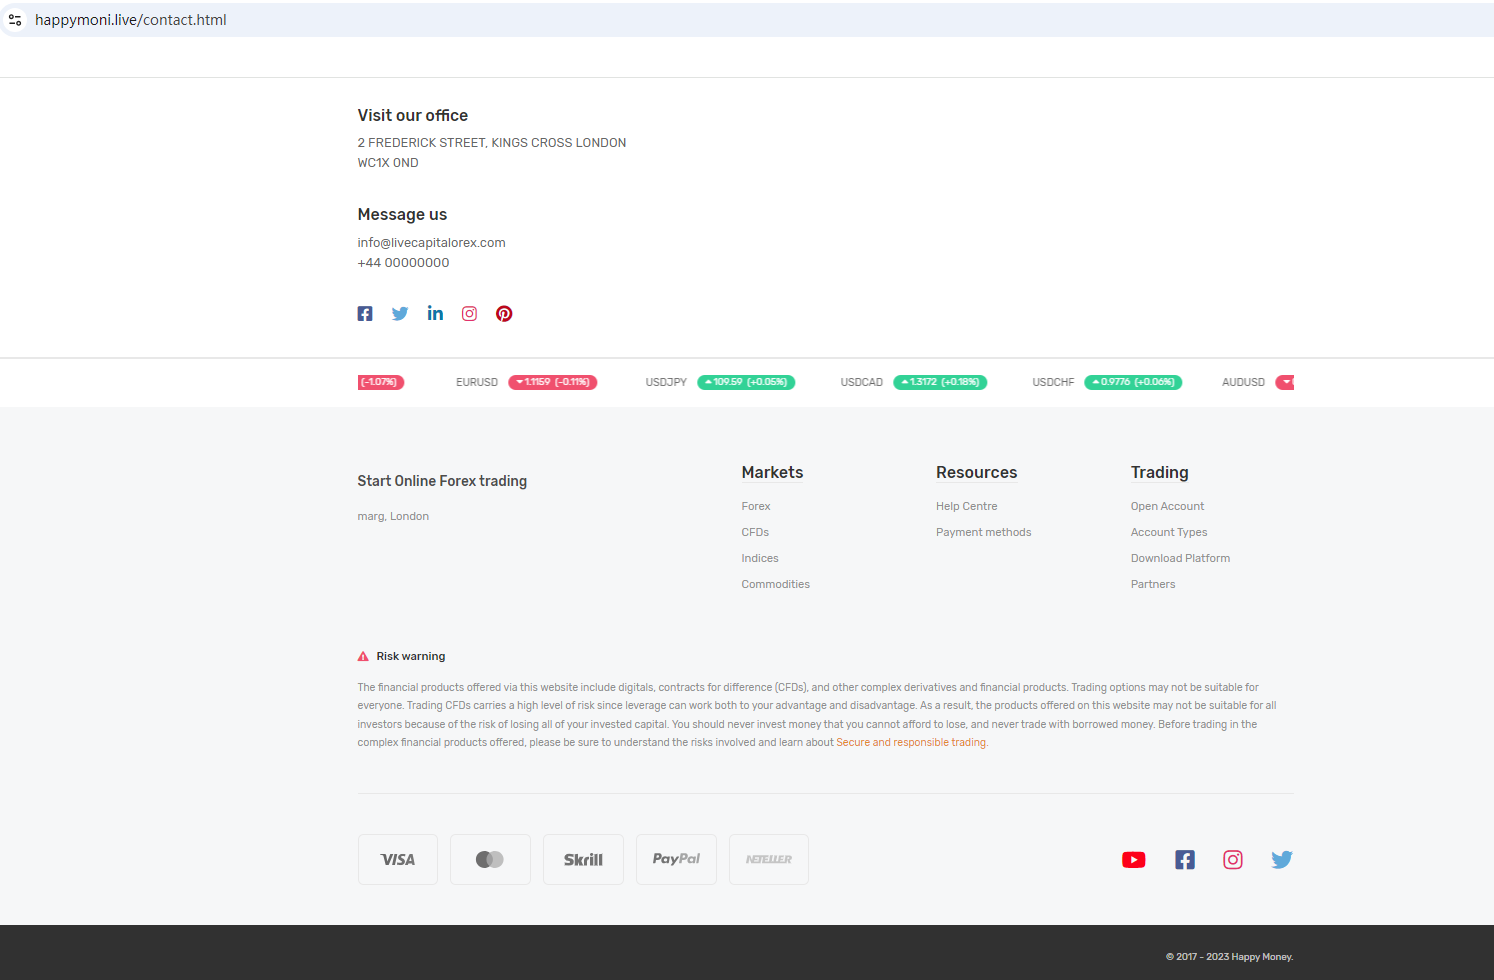Open the Forex link under Markets
This screenshot has width=1494, height=980.
pos(755,507)
